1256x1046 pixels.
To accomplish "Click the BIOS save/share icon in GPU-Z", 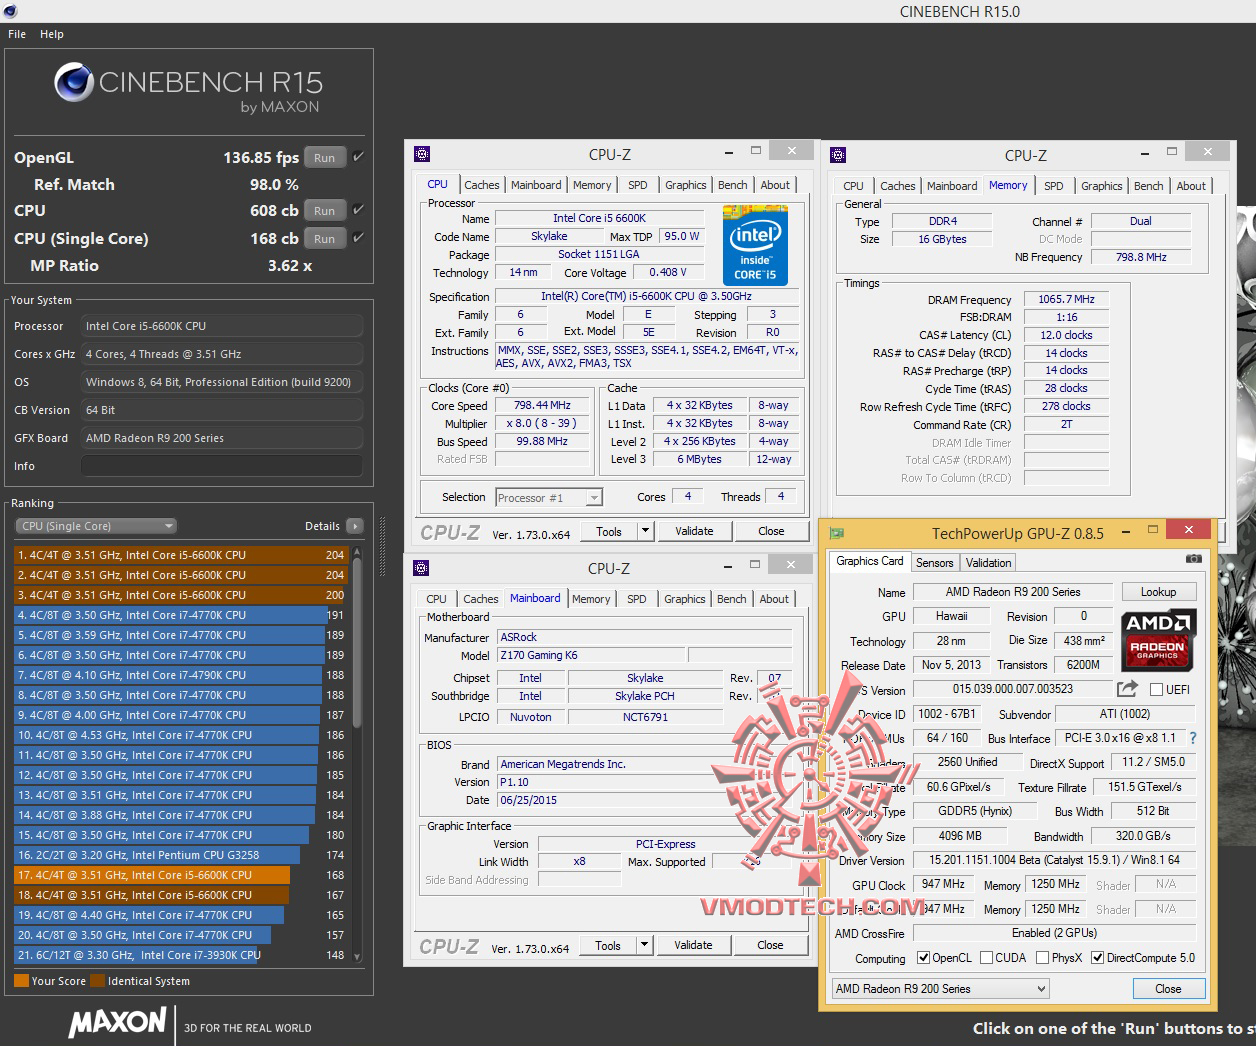I will (x=1127, y=689).
